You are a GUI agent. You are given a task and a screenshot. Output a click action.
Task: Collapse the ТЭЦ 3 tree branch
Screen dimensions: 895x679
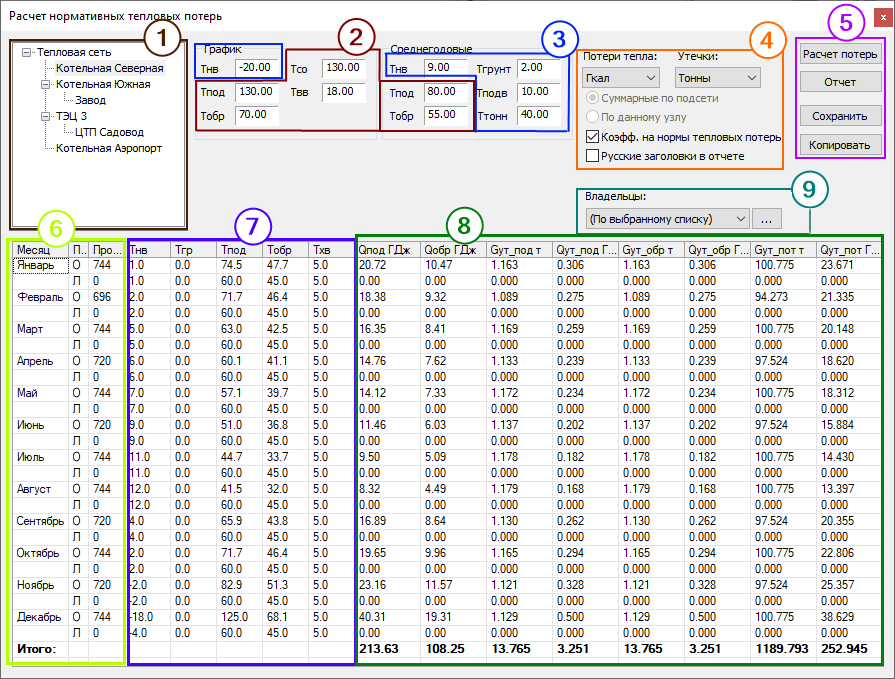tap(45, 117)
